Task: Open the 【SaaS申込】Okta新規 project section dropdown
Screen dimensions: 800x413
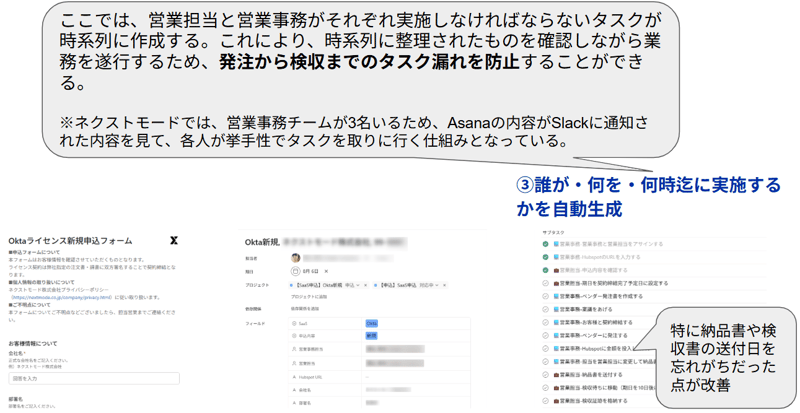Action: tap(358, 285)
